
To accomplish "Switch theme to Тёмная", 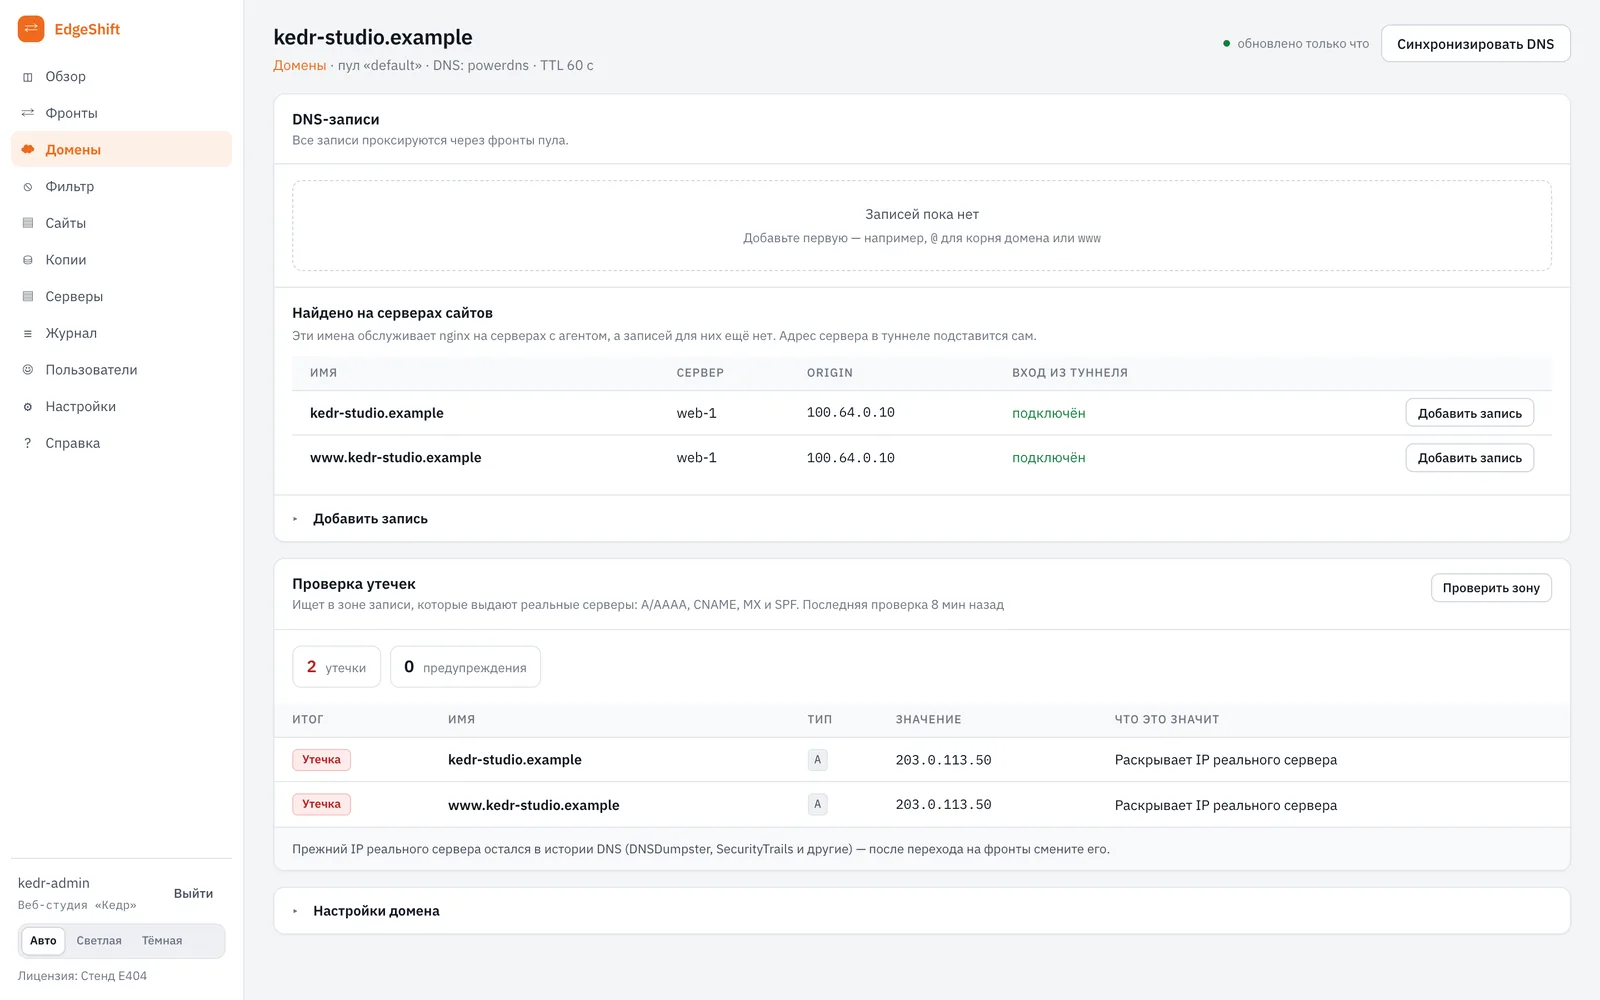I will pyautogui.click(x=162, y=941).
